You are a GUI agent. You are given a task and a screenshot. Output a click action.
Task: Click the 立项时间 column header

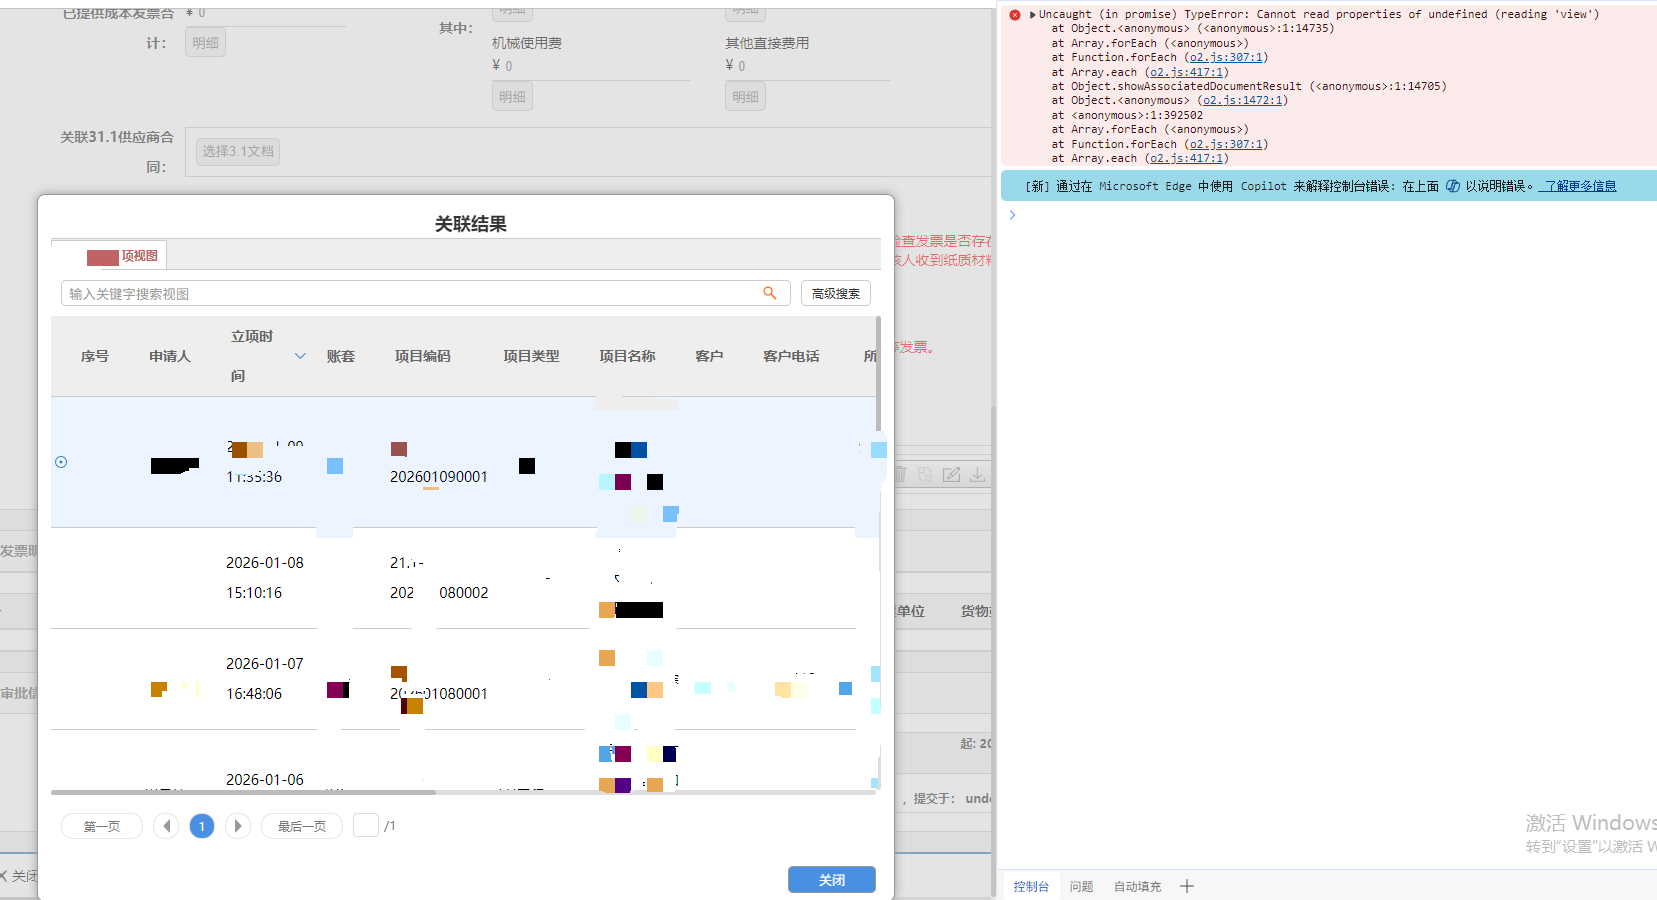252,356
